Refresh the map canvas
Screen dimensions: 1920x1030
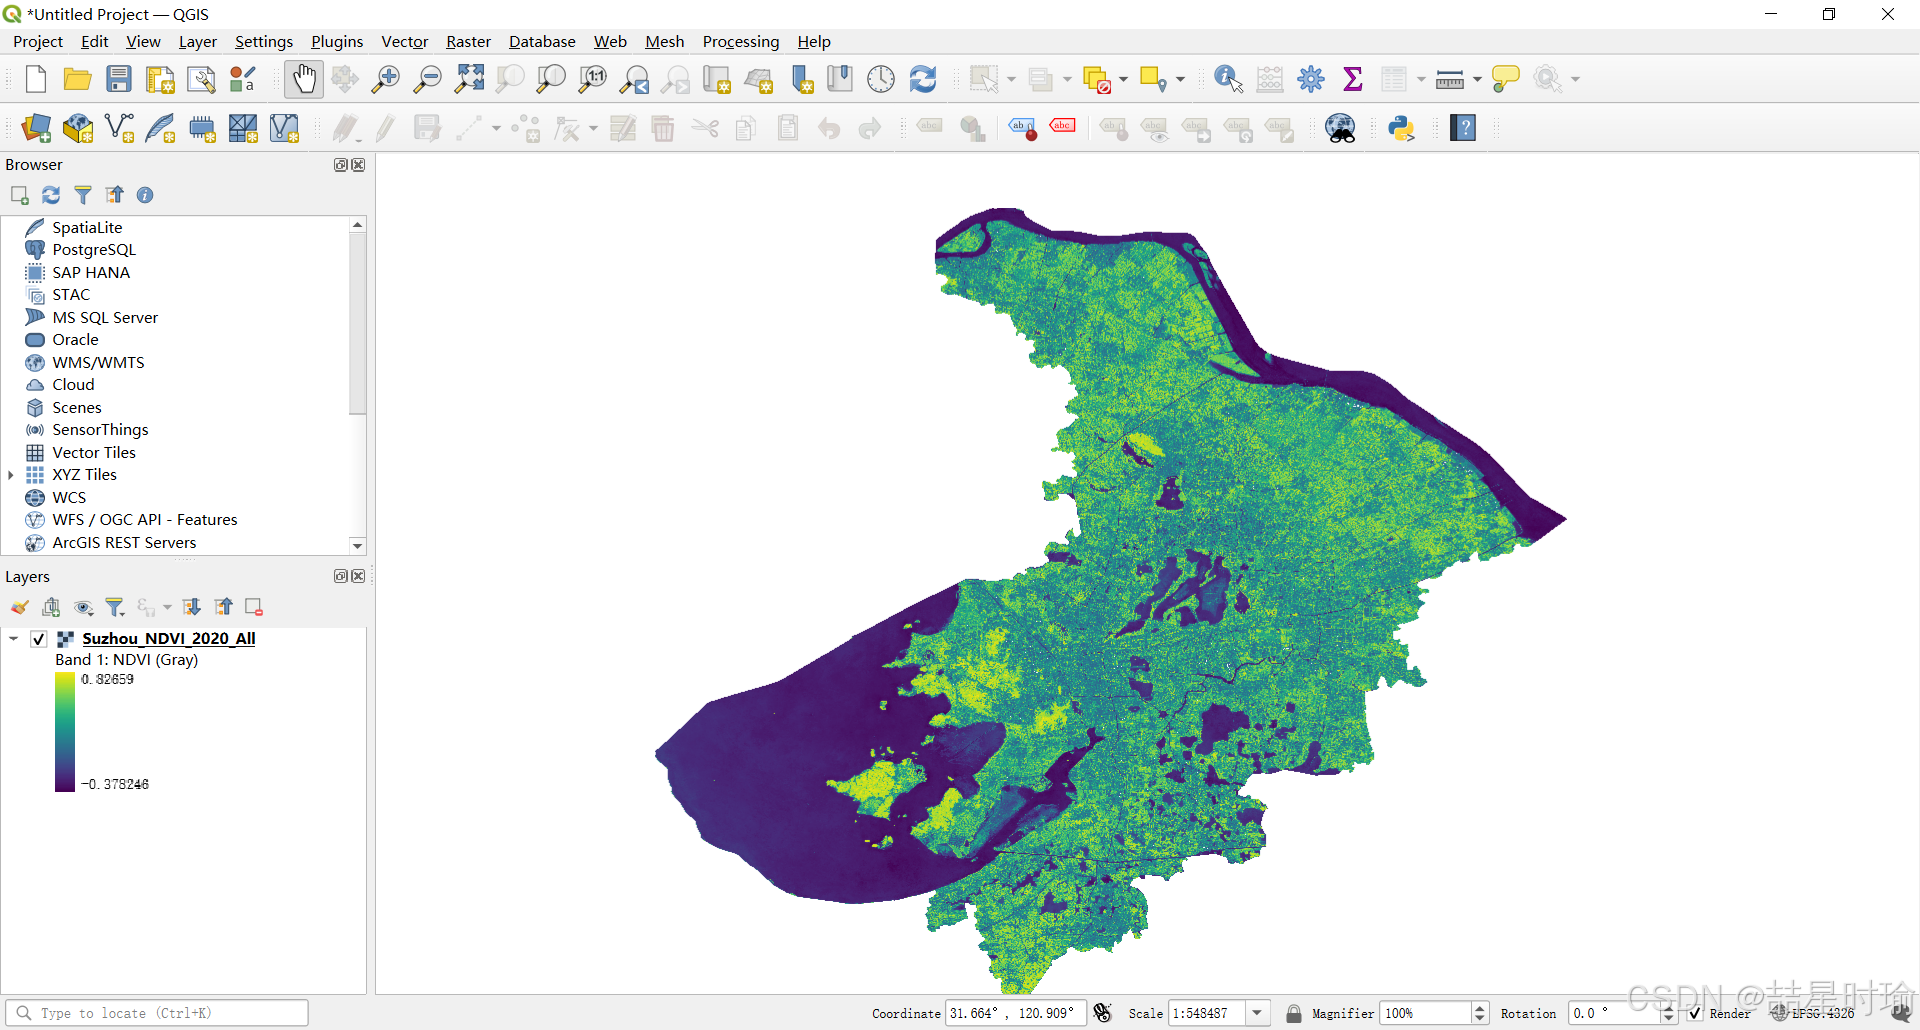(x=922, y=78)
